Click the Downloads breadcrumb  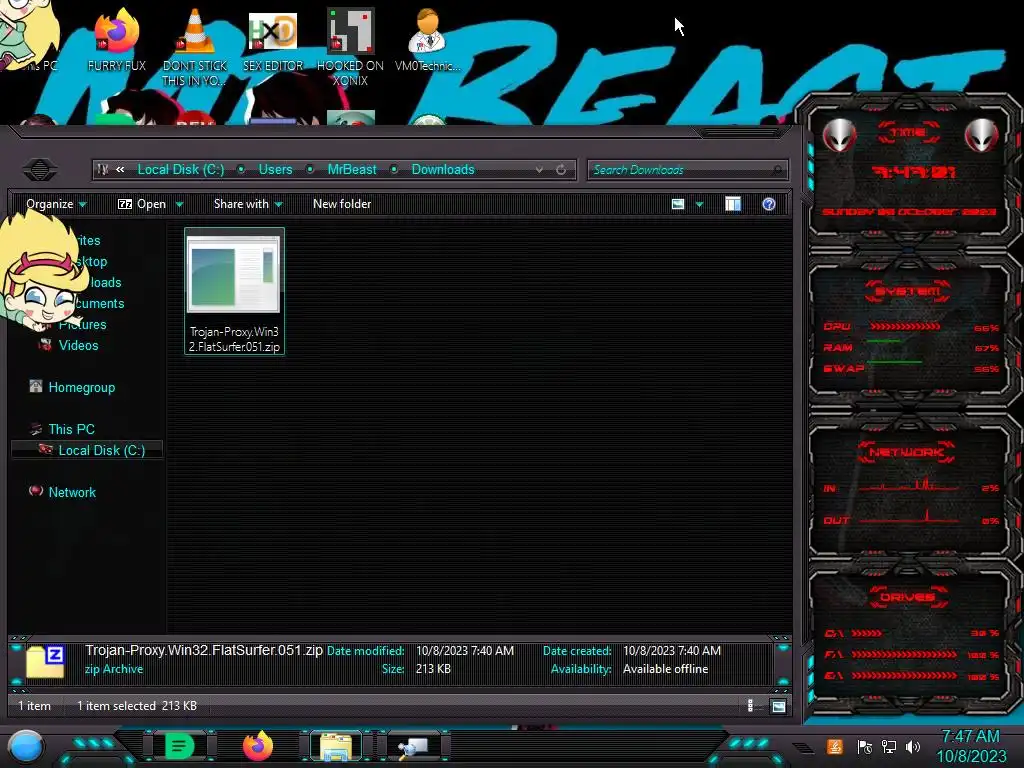[x=443, y=169]
